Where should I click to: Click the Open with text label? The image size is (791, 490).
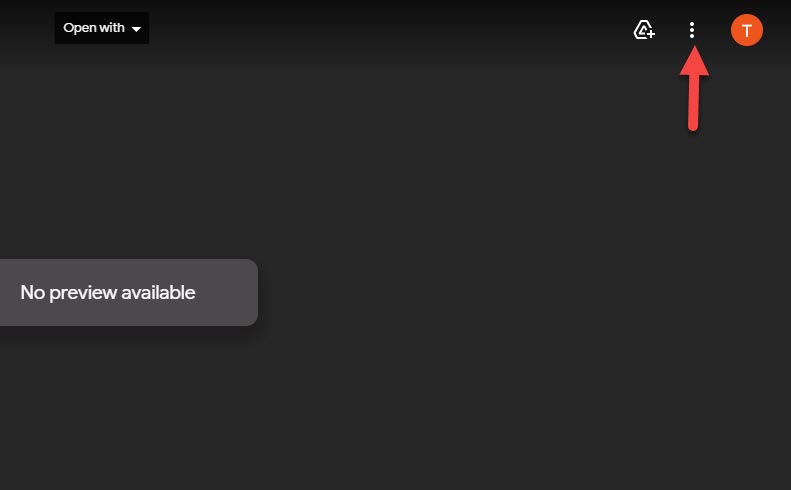(x=94, y=28)
